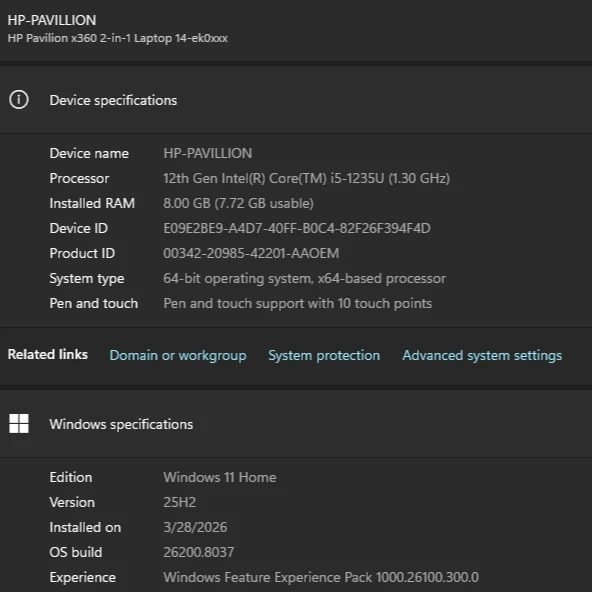Image resolution: width=592 pixels, height=592 pixels.
Task: Expand the Windows specifications section header
Action: click(x=296, y=424)
